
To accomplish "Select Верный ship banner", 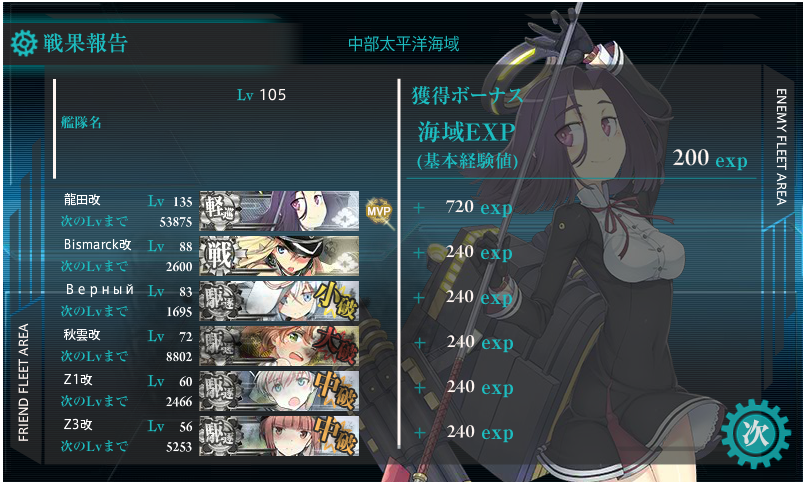I will click(x=279, y=301).
